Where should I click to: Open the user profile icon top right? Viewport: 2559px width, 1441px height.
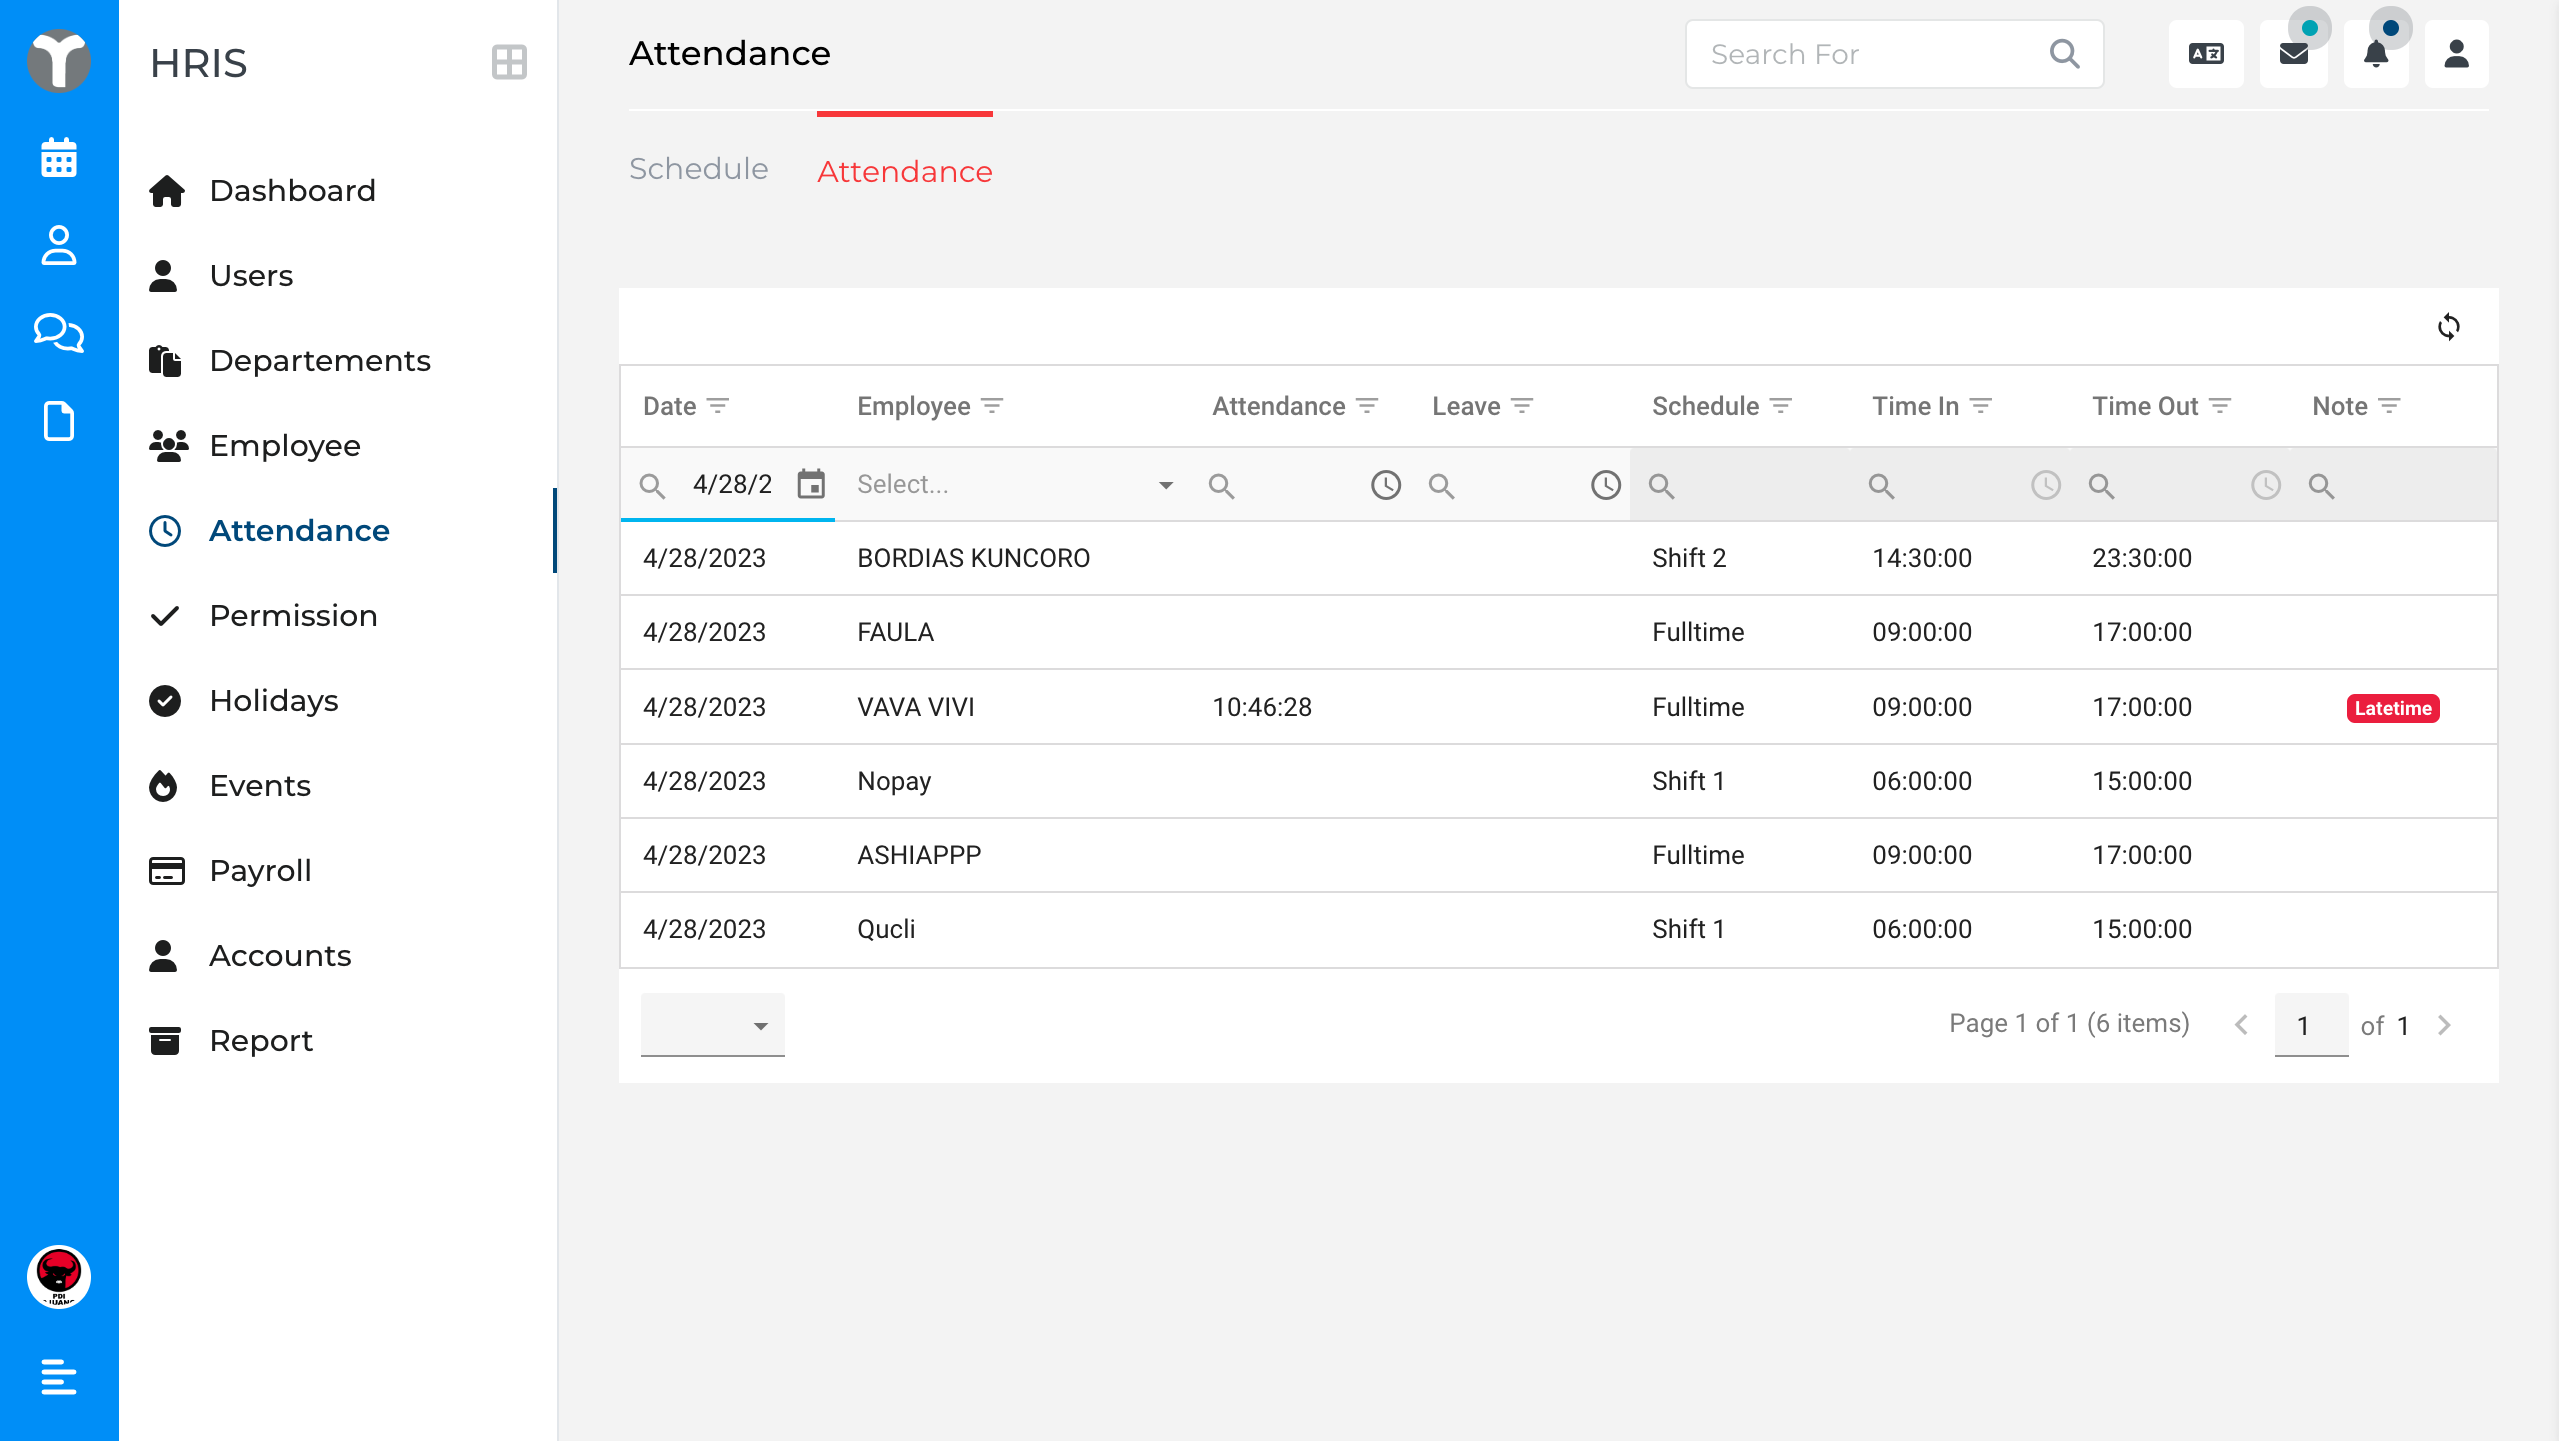point(2456,54)
